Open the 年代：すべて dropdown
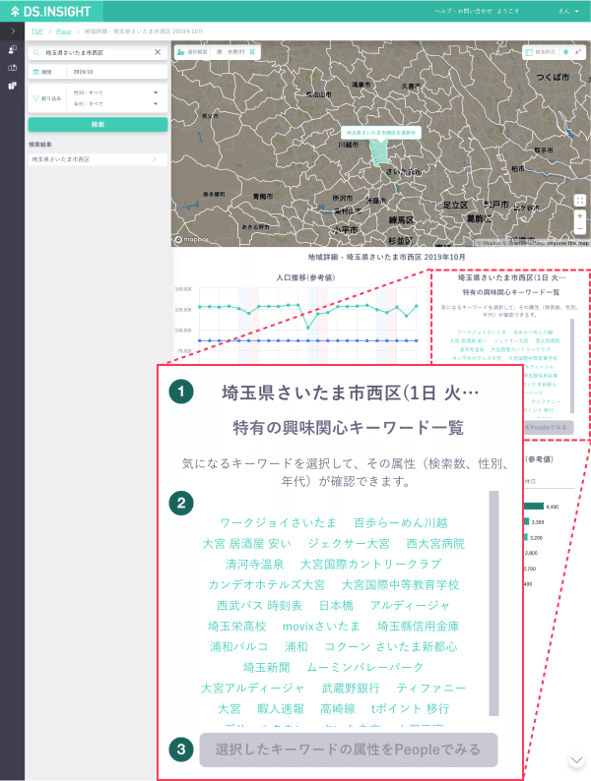 (116, 104)
